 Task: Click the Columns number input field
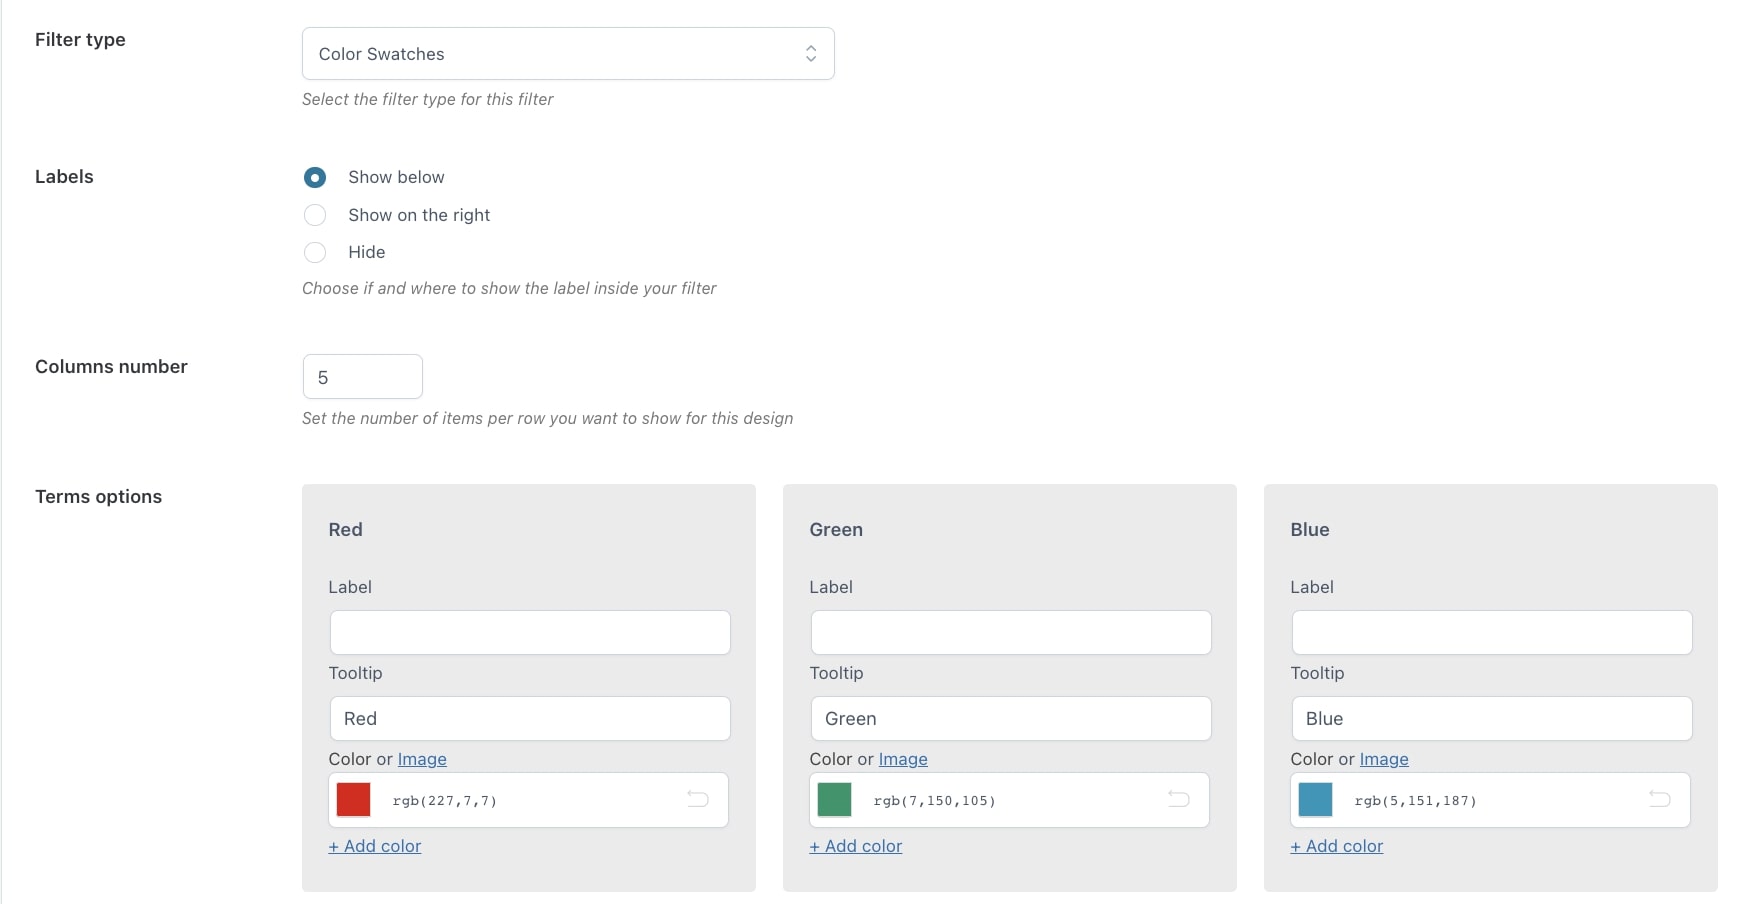click(x=362, y=377)
